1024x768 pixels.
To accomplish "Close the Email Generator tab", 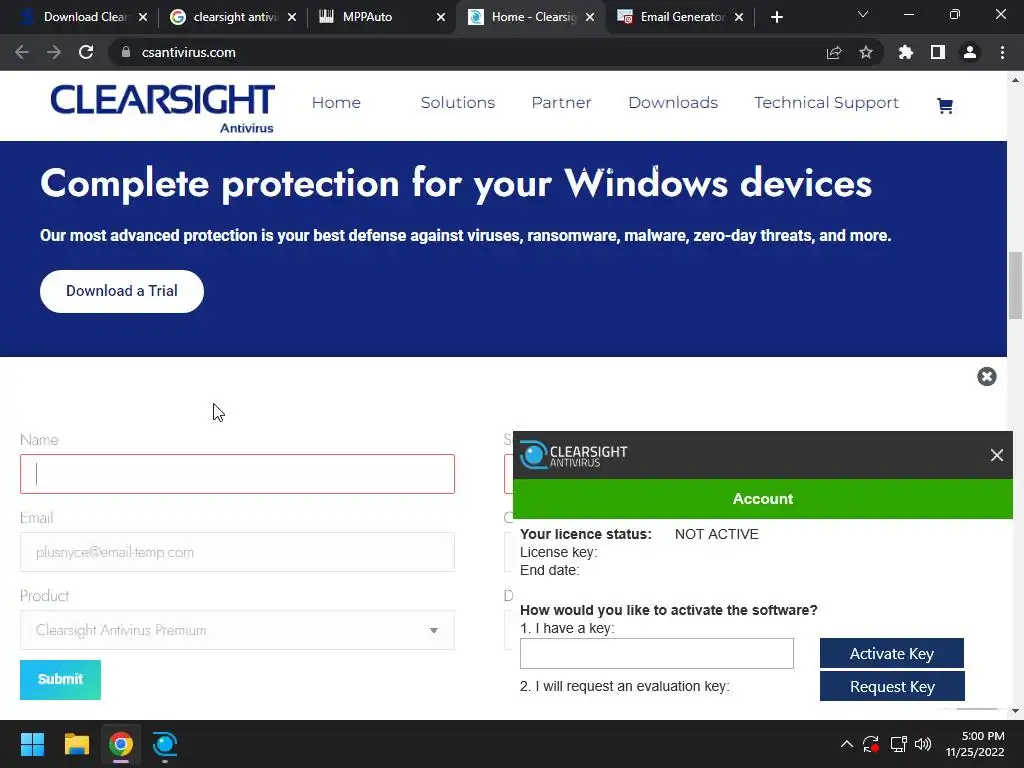I will tap(739, 18).
